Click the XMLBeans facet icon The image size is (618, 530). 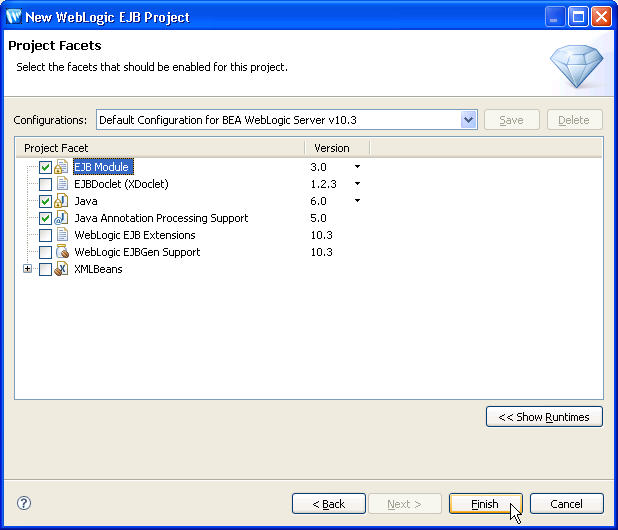pos(61,269)
